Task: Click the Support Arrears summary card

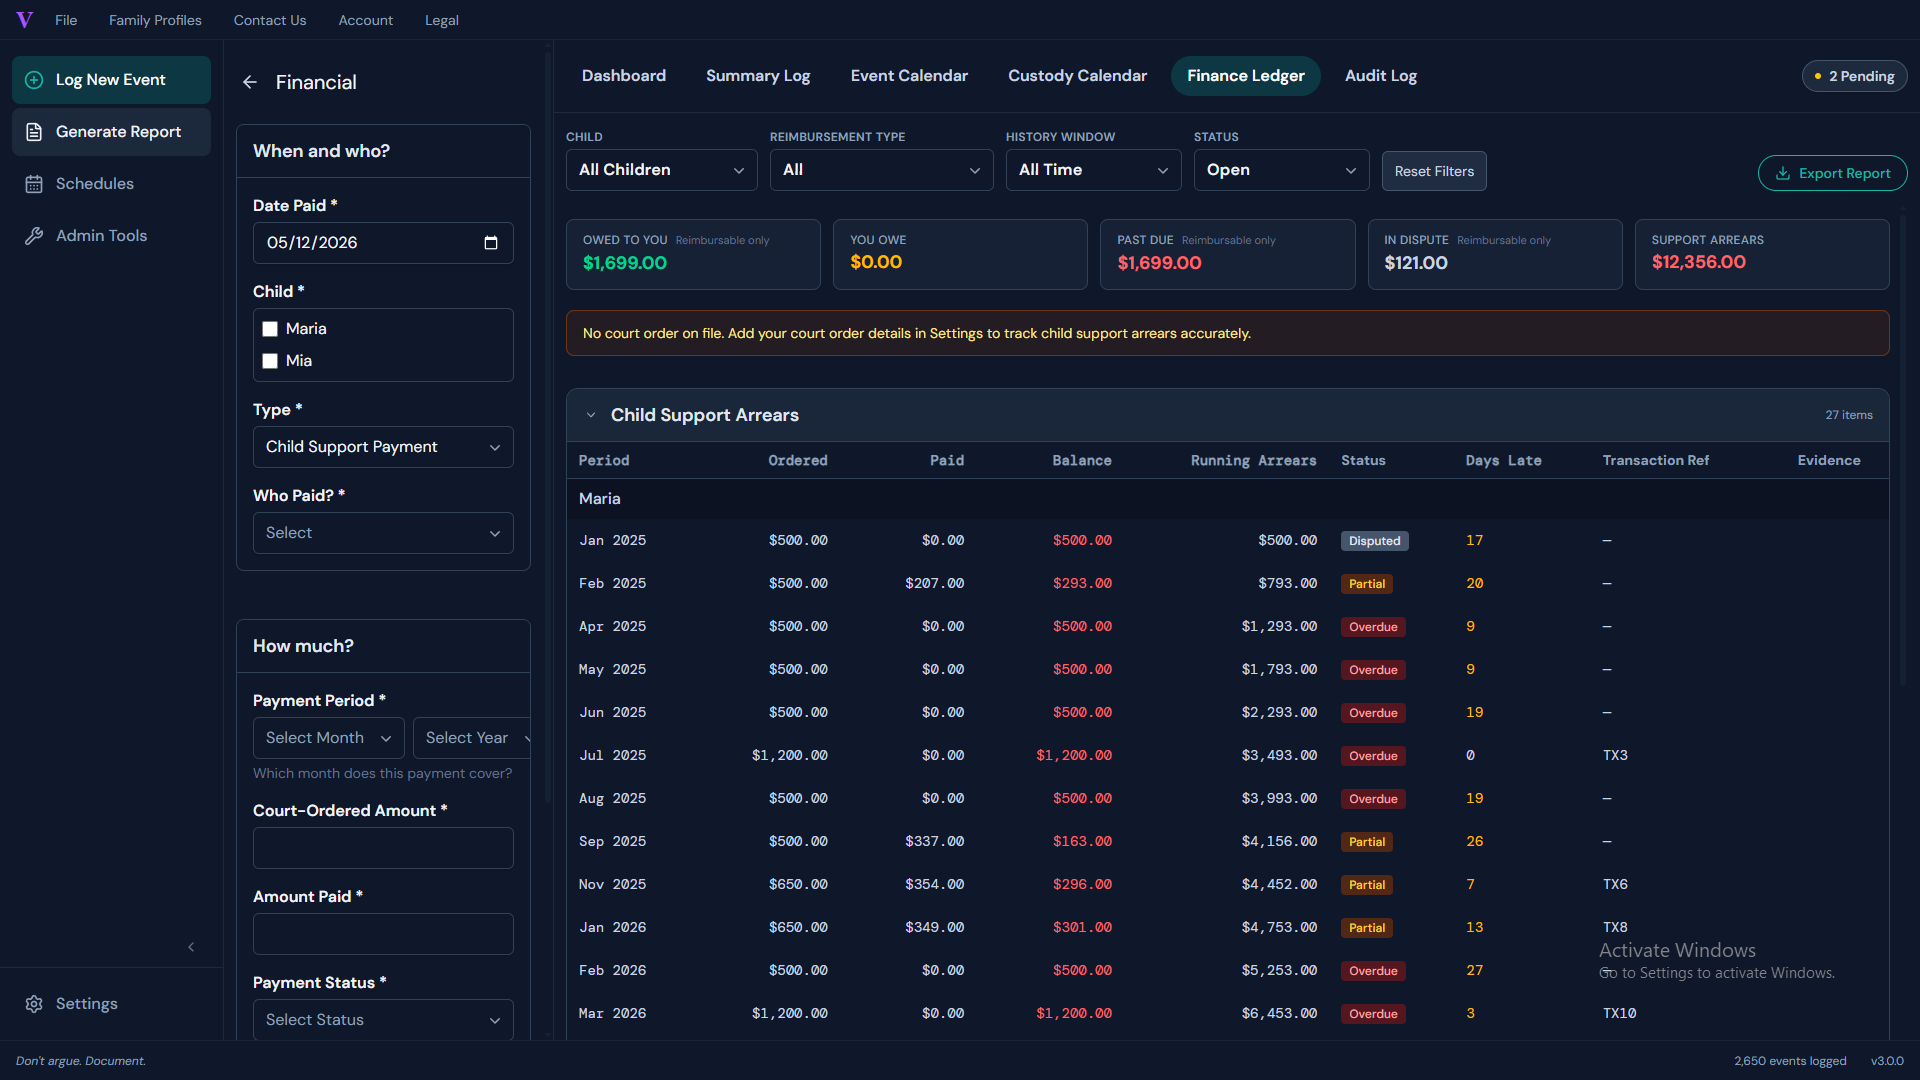Action: (x=1762, y=254)
